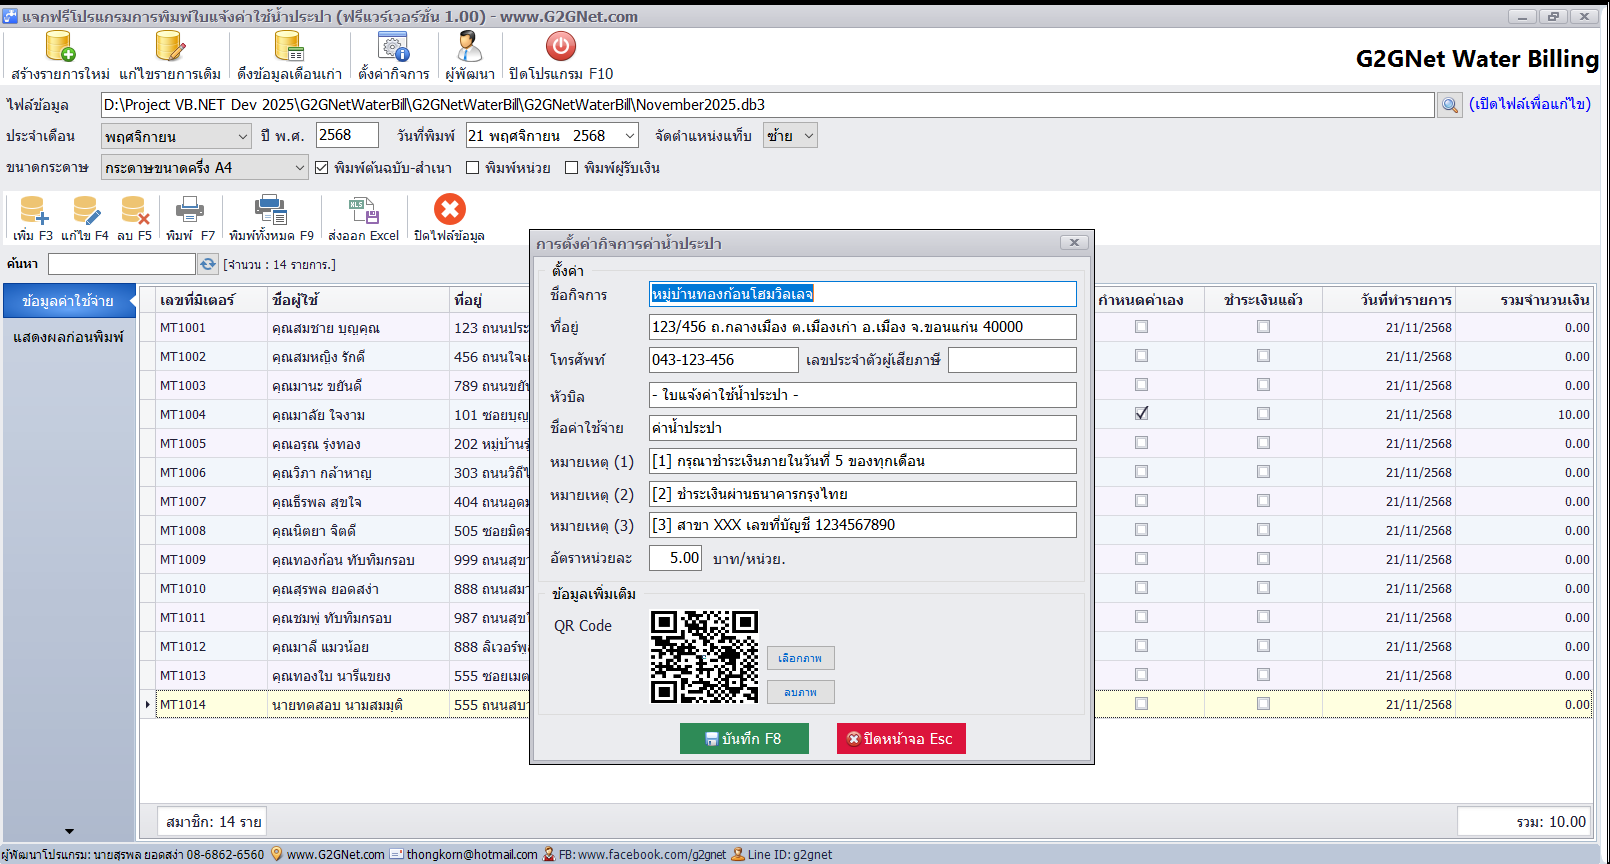The height and width of the screenshot is (864, 1610).
Task: Switch to the print preview side tab
Action: tap(68, 337)
